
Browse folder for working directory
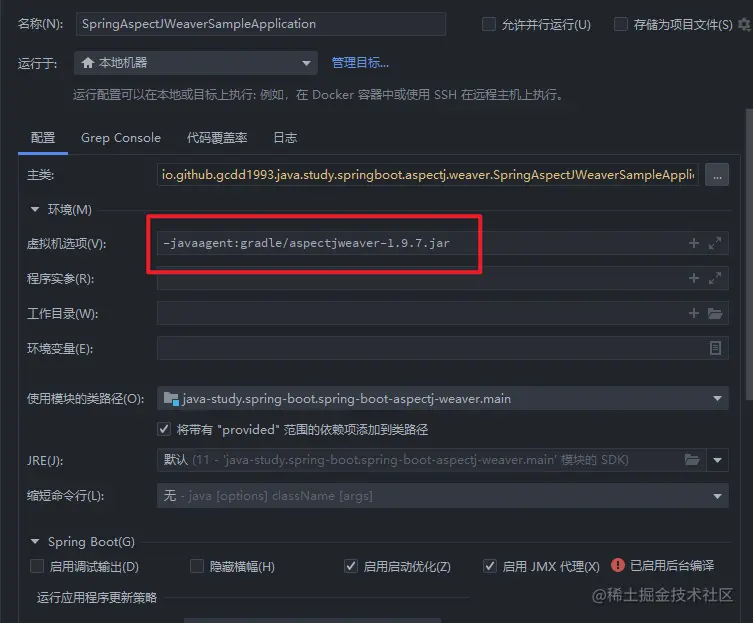click(715, 313)
